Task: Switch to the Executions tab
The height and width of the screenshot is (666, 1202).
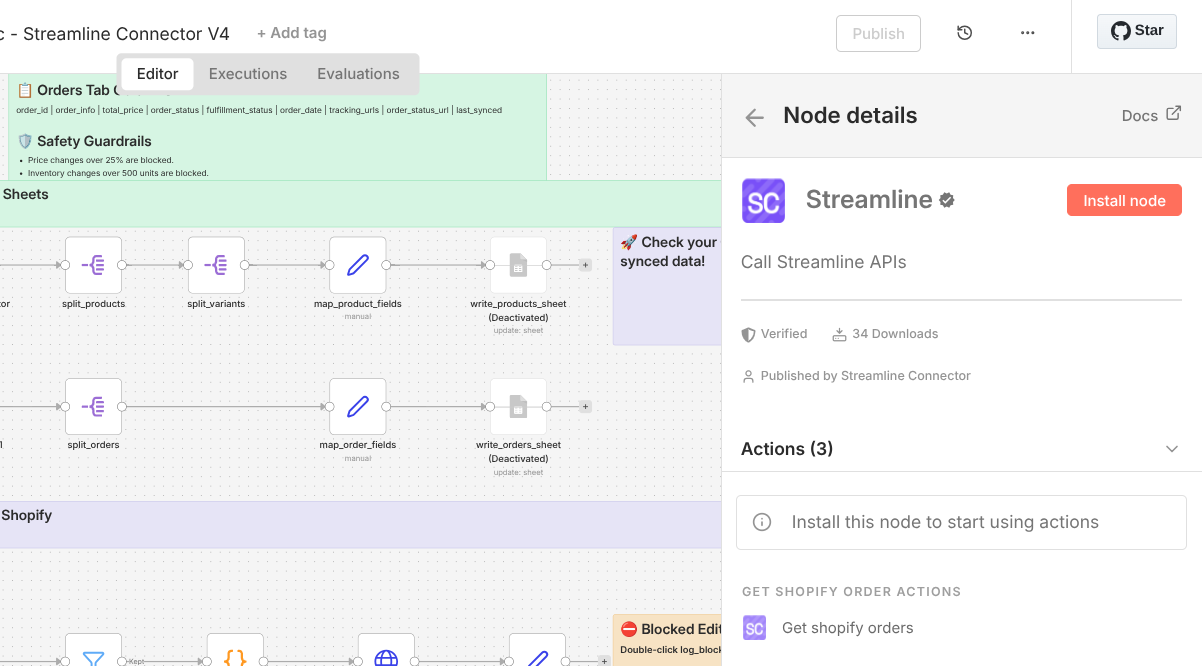Action: pos(247,73)
